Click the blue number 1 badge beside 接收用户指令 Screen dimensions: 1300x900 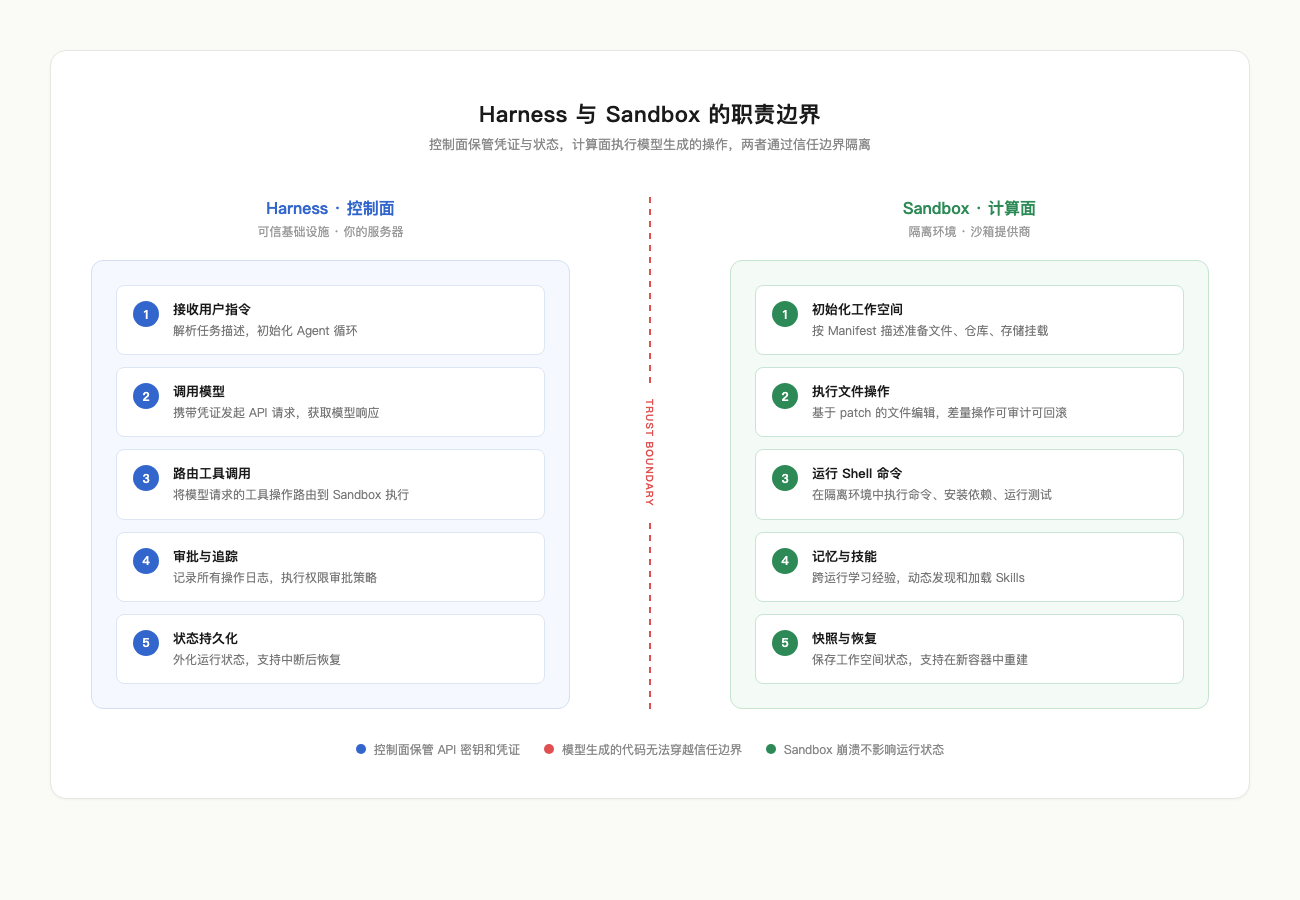(146, 314)
